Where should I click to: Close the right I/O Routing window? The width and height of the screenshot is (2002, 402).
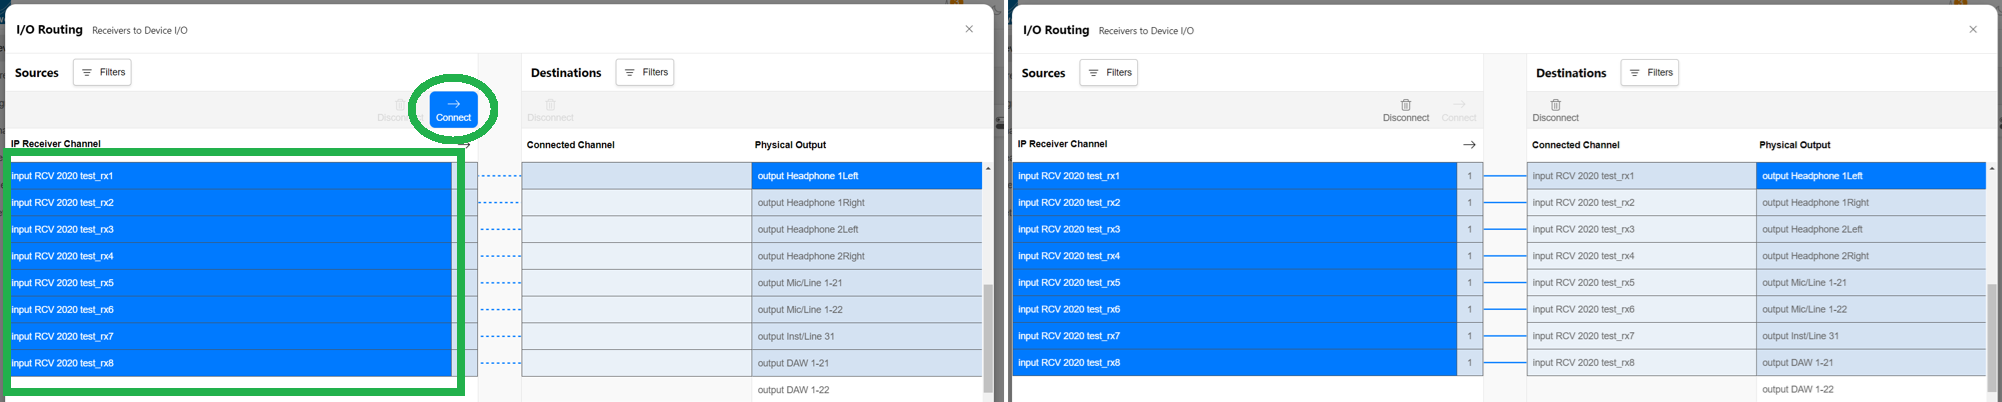(1973, 29)
